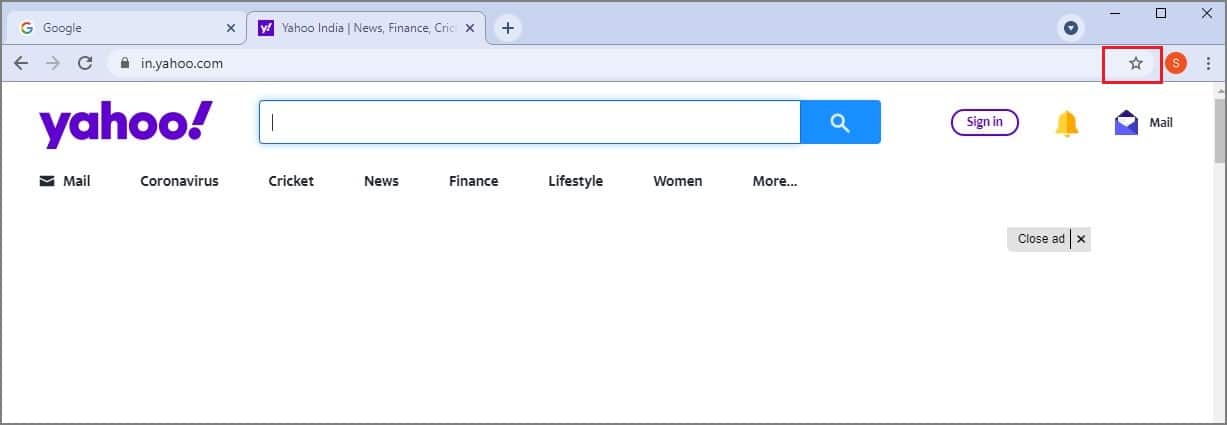The width and height of the screenshot is (1227, 425).
Task: Open the Lifestyle section
Action: [x=575, y=181]
